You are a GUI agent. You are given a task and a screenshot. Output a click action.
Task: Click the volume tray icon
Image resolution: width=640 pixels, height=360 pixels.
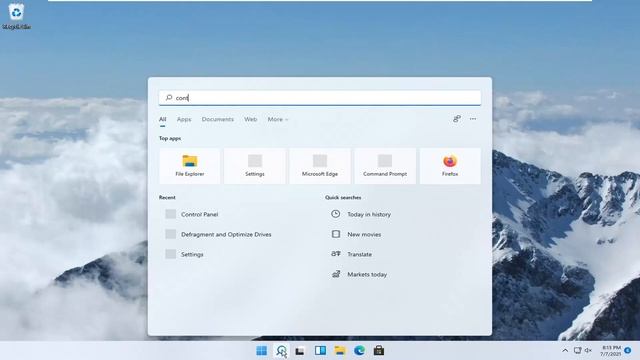tap(588, 351)
